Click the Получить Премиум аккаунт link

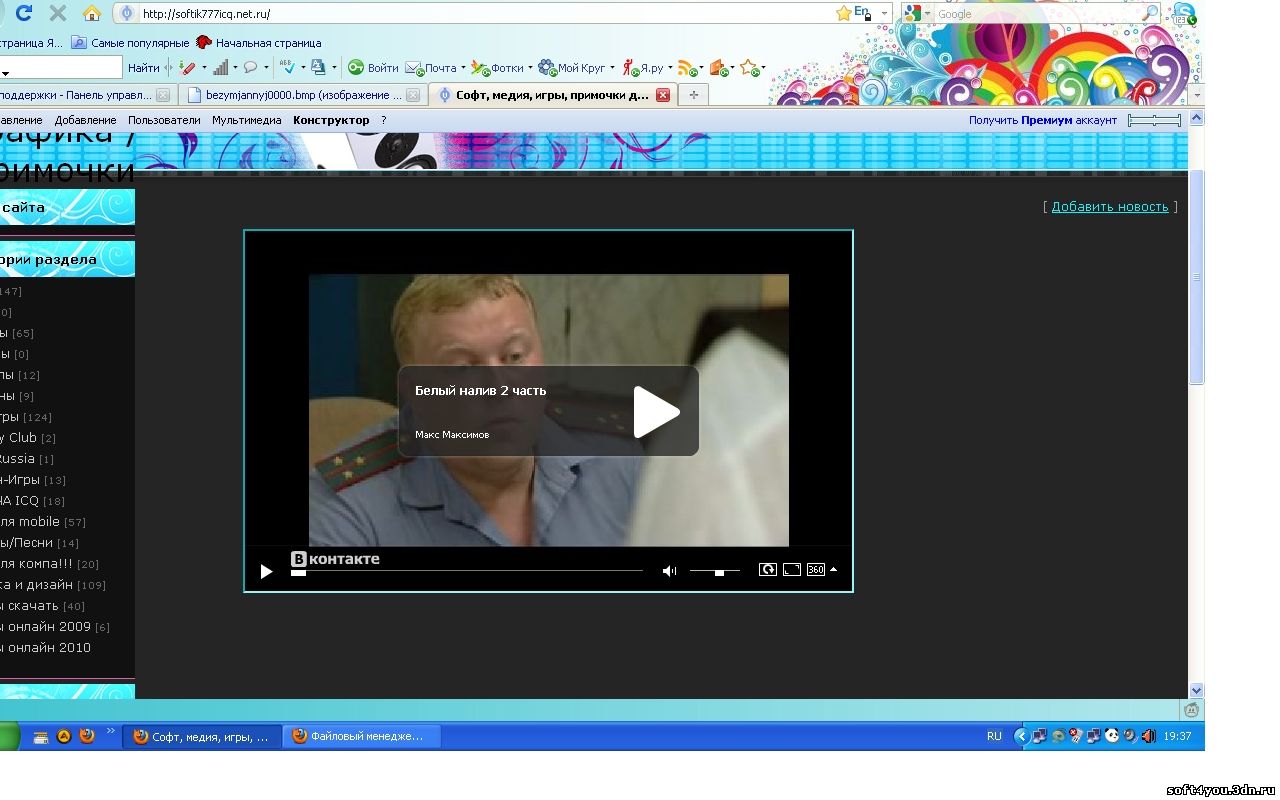(1044, 120)
